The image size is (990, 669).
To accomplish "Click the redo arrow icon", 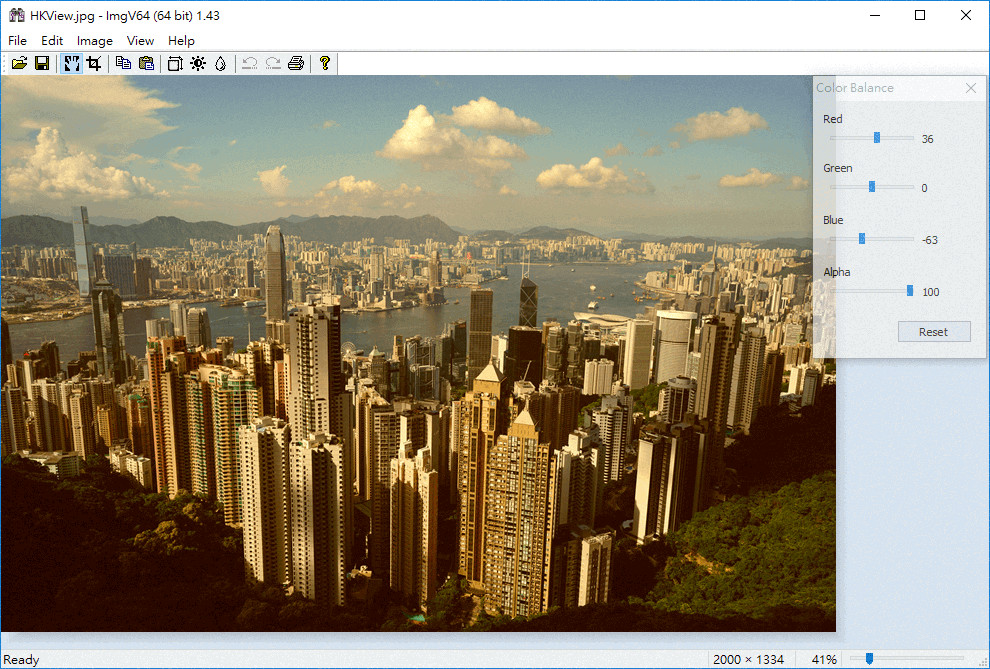I will [273, 63].
